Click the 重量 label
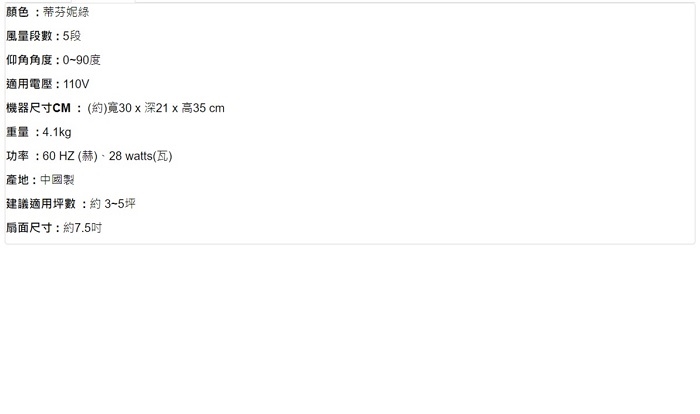This screenshot has height=414, width=700. point(18,132)
